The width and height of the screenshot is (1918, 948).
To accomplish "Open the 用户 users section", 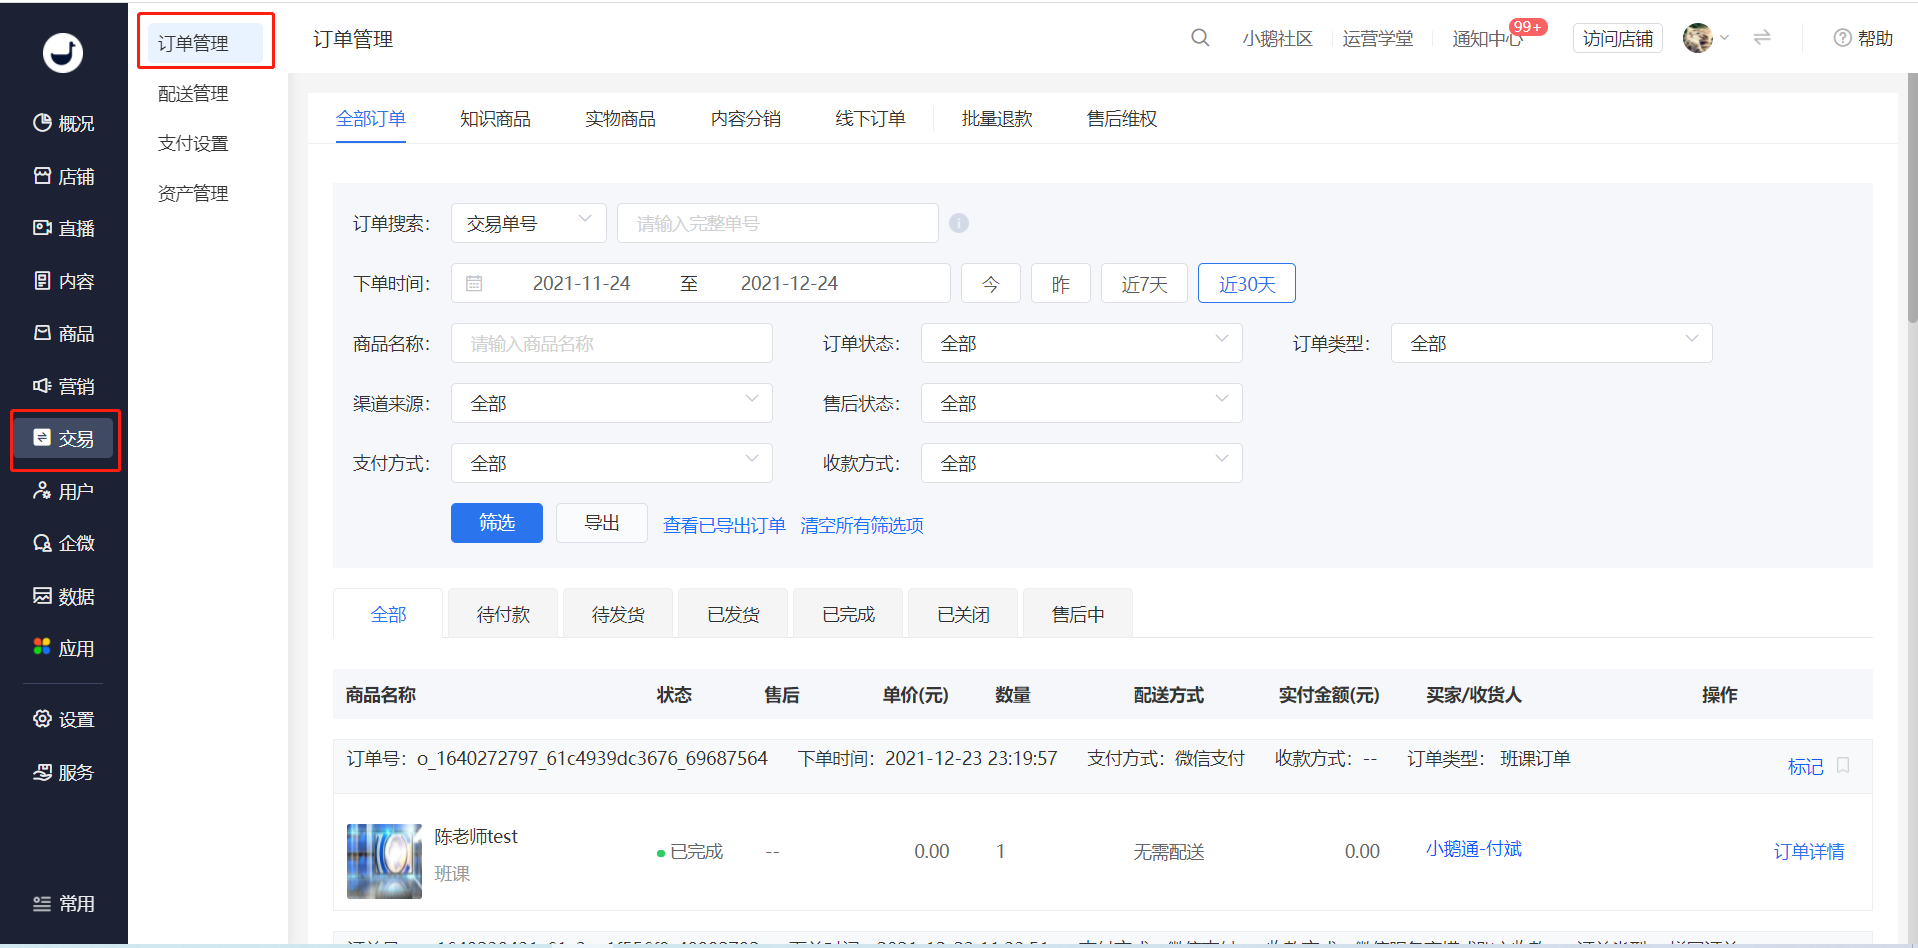I will [x=64, y=491].
